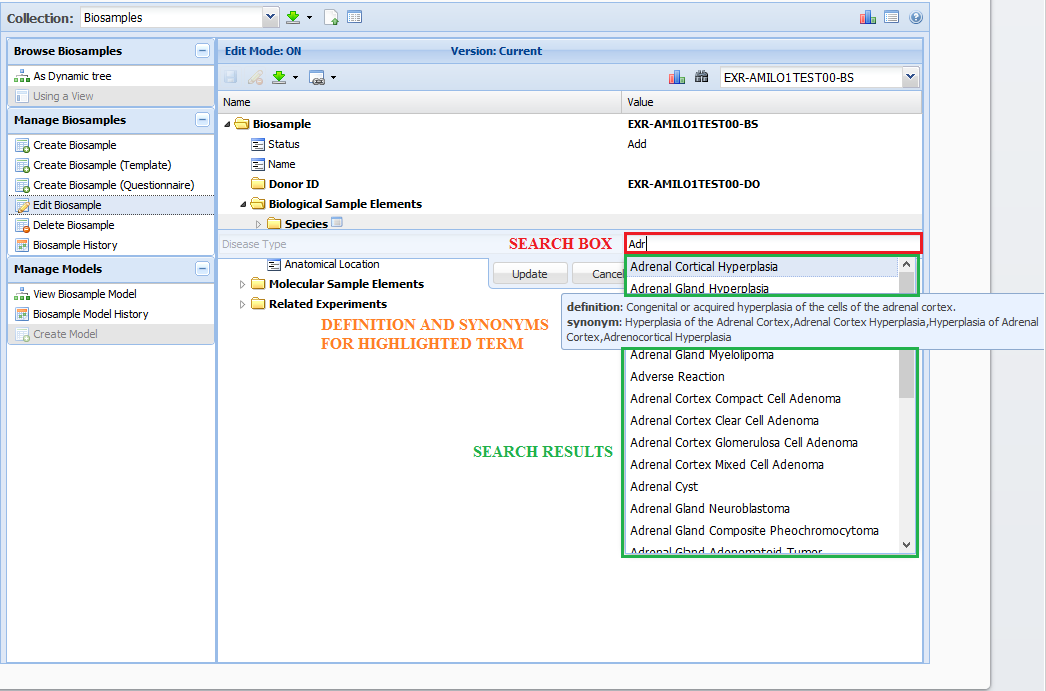1046x691 pixels.
Task: Click the link icon in edit toolbar
Action: point(317,77)
